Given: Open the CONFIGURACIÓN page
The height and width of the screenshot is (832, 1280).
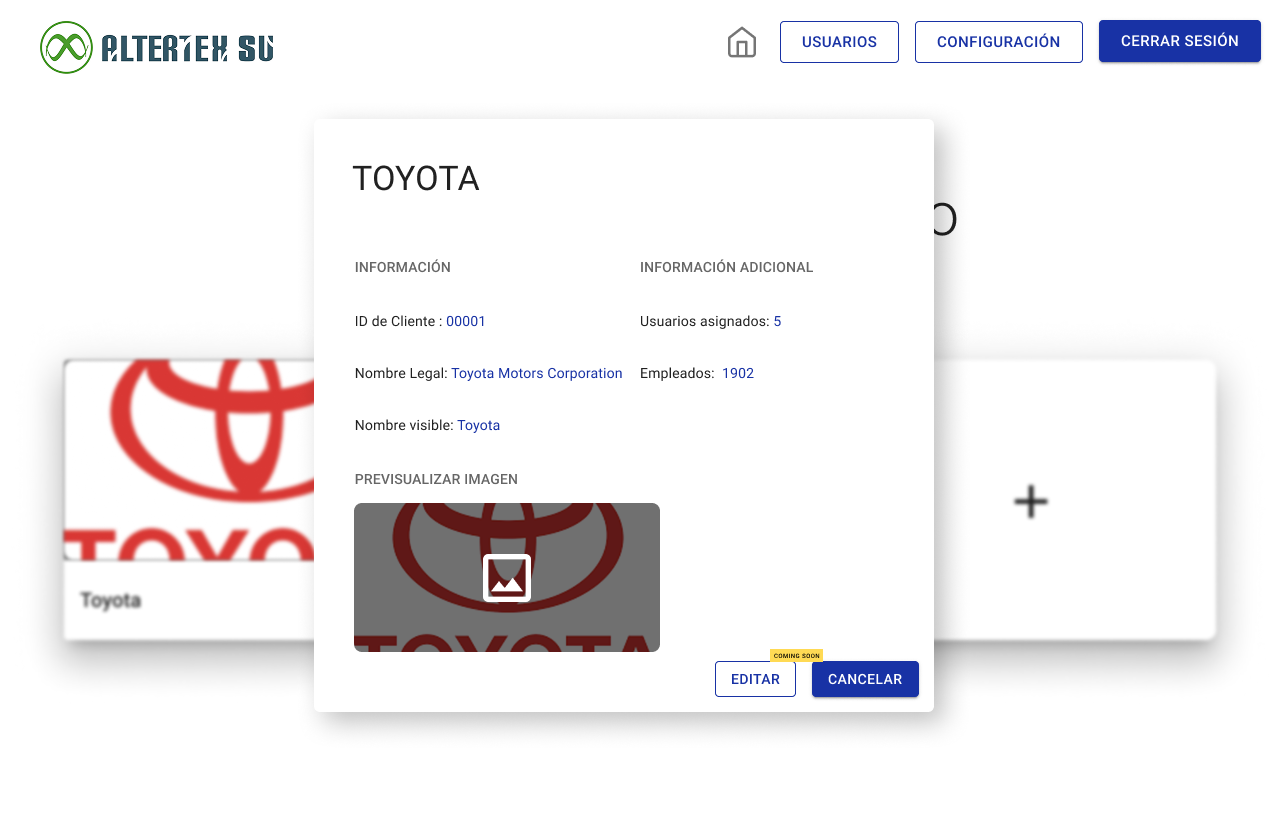Looking at the screenshot, I should tap(999, 42).
